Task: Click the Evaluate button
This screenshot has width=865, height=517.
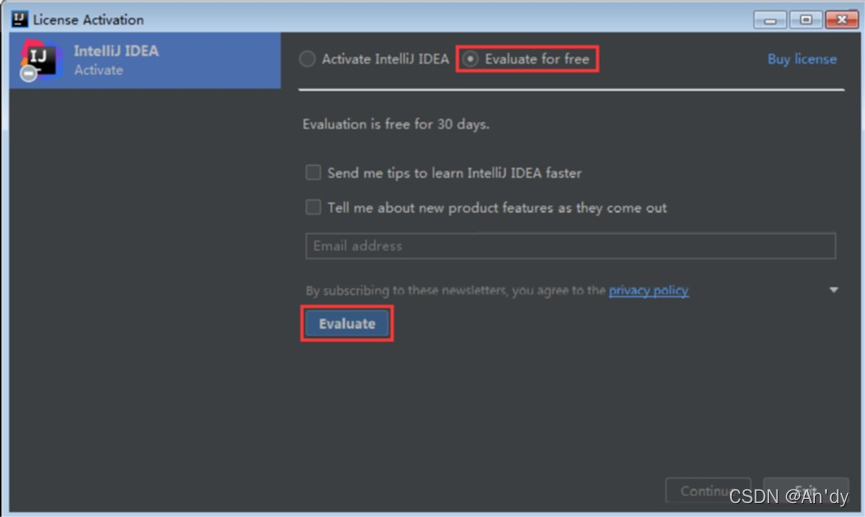Action: pos(347,323)
